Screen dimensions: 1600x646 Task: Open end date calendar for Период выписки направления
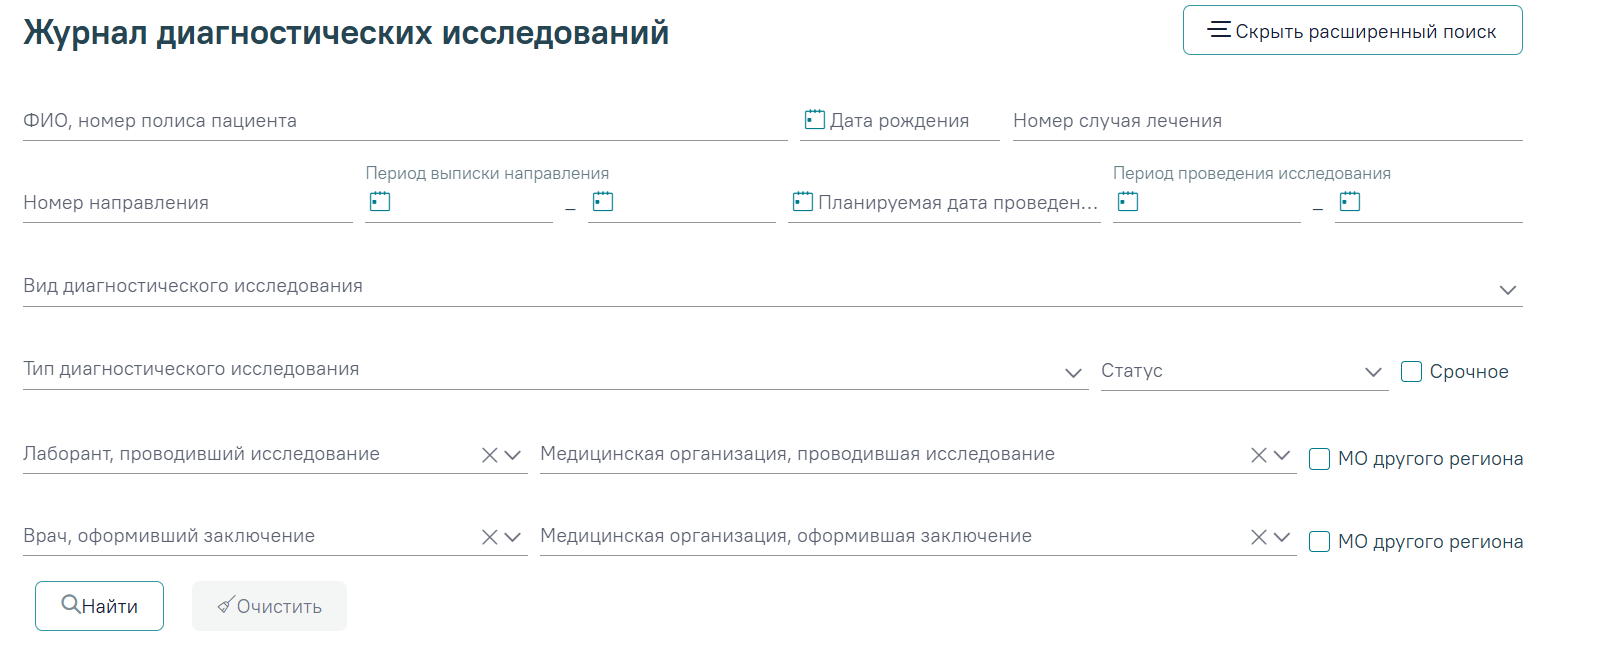[603, 201]
